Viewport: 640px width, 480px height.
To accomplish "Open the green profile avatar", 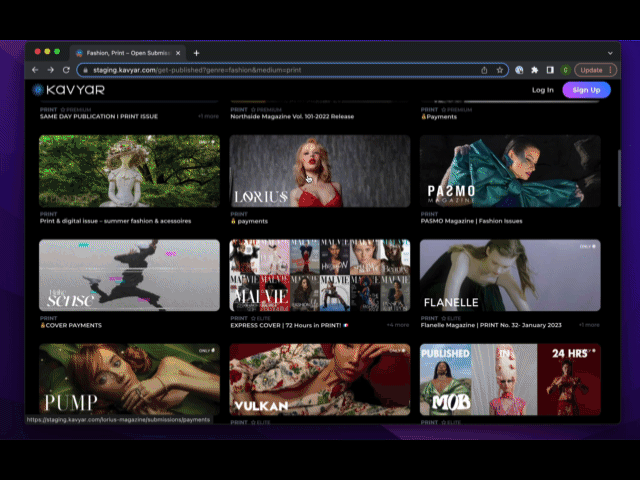I will [x=565, y=70].
